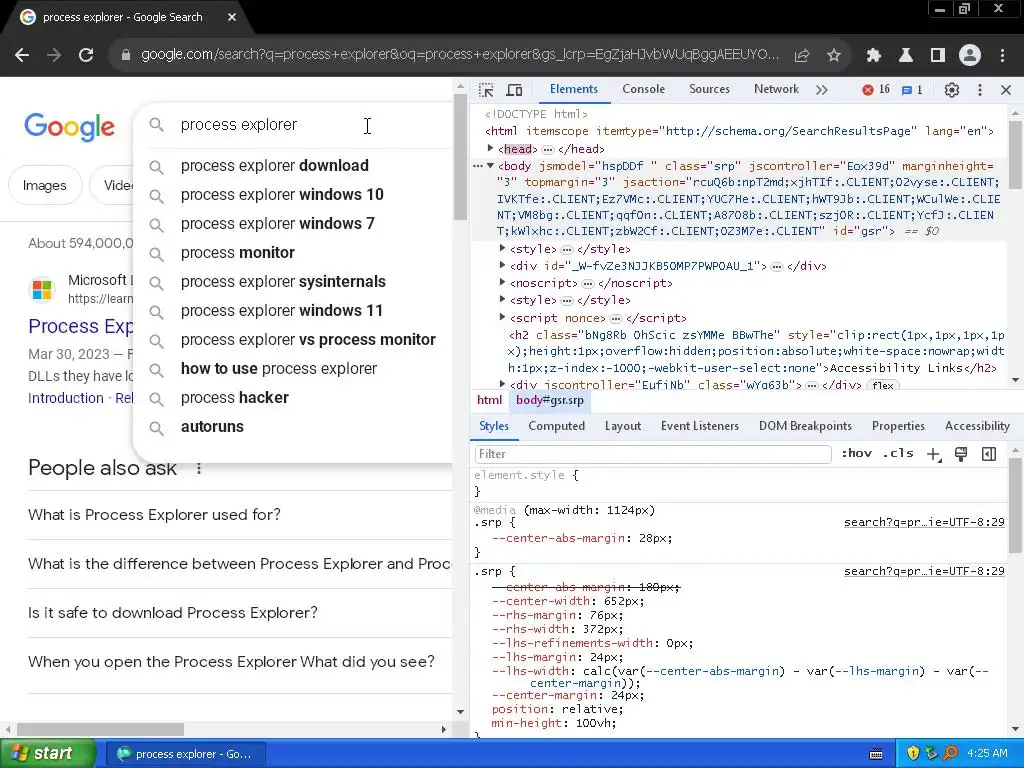Click the tray security shield icon
This screenshot has height=768, width=1024.
click(913, 754)
